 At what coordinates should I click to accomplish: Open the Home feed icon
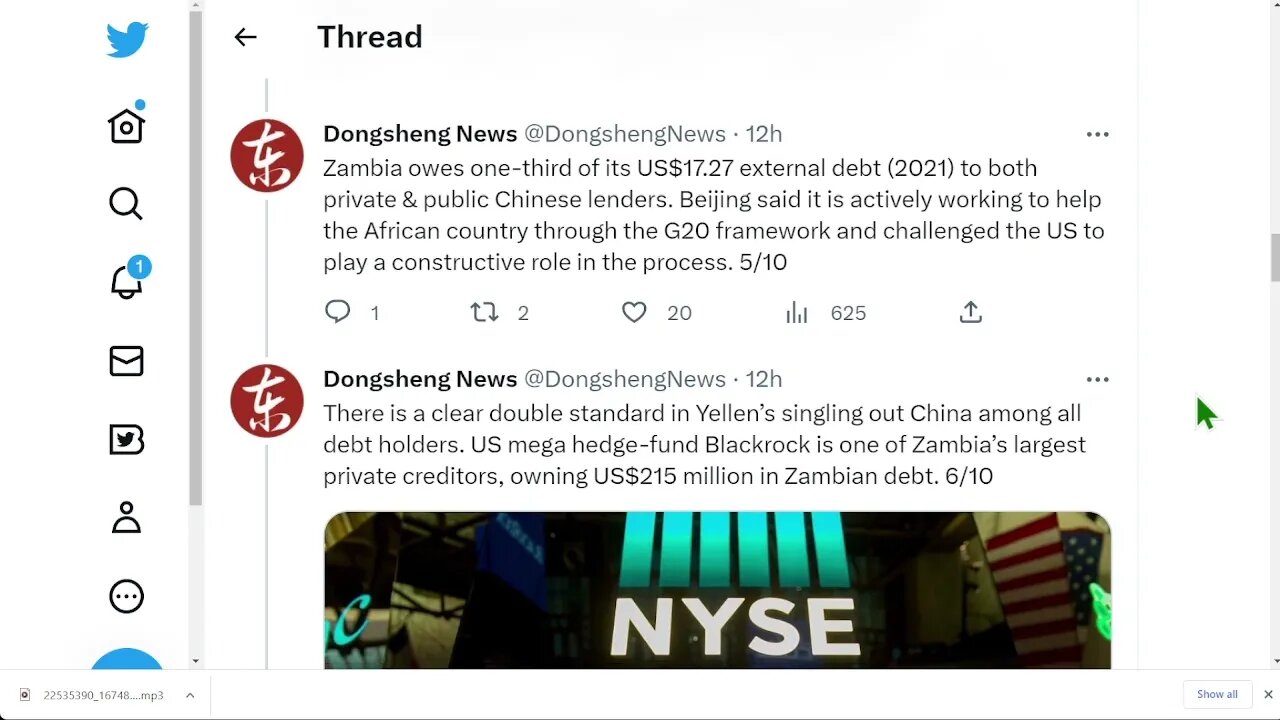(127, 126)
